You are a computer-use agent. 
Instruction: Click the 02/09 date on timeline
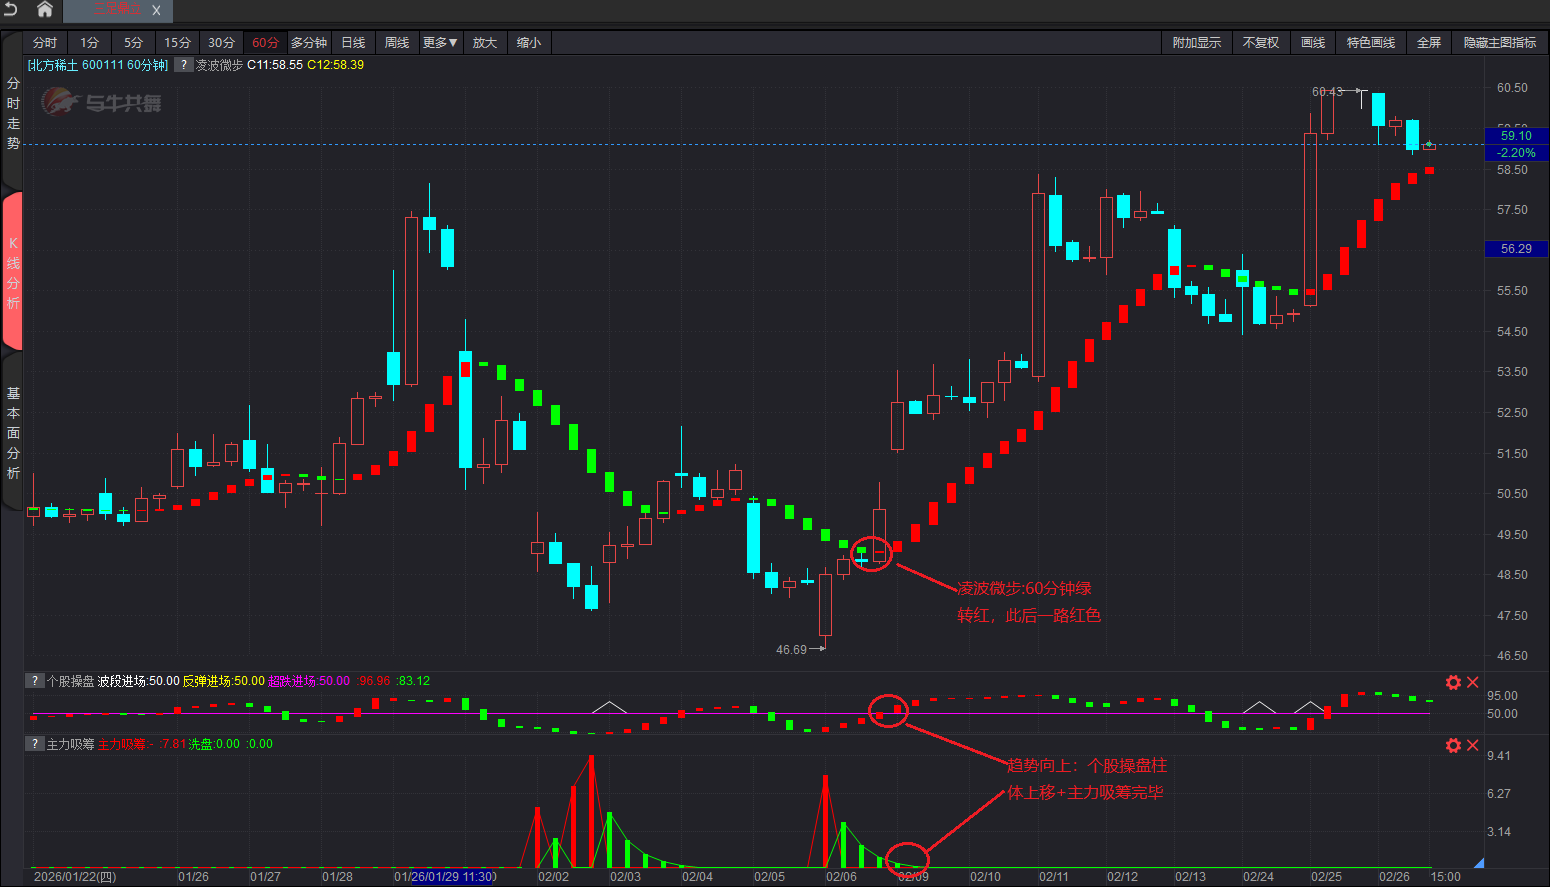point(913,877)
